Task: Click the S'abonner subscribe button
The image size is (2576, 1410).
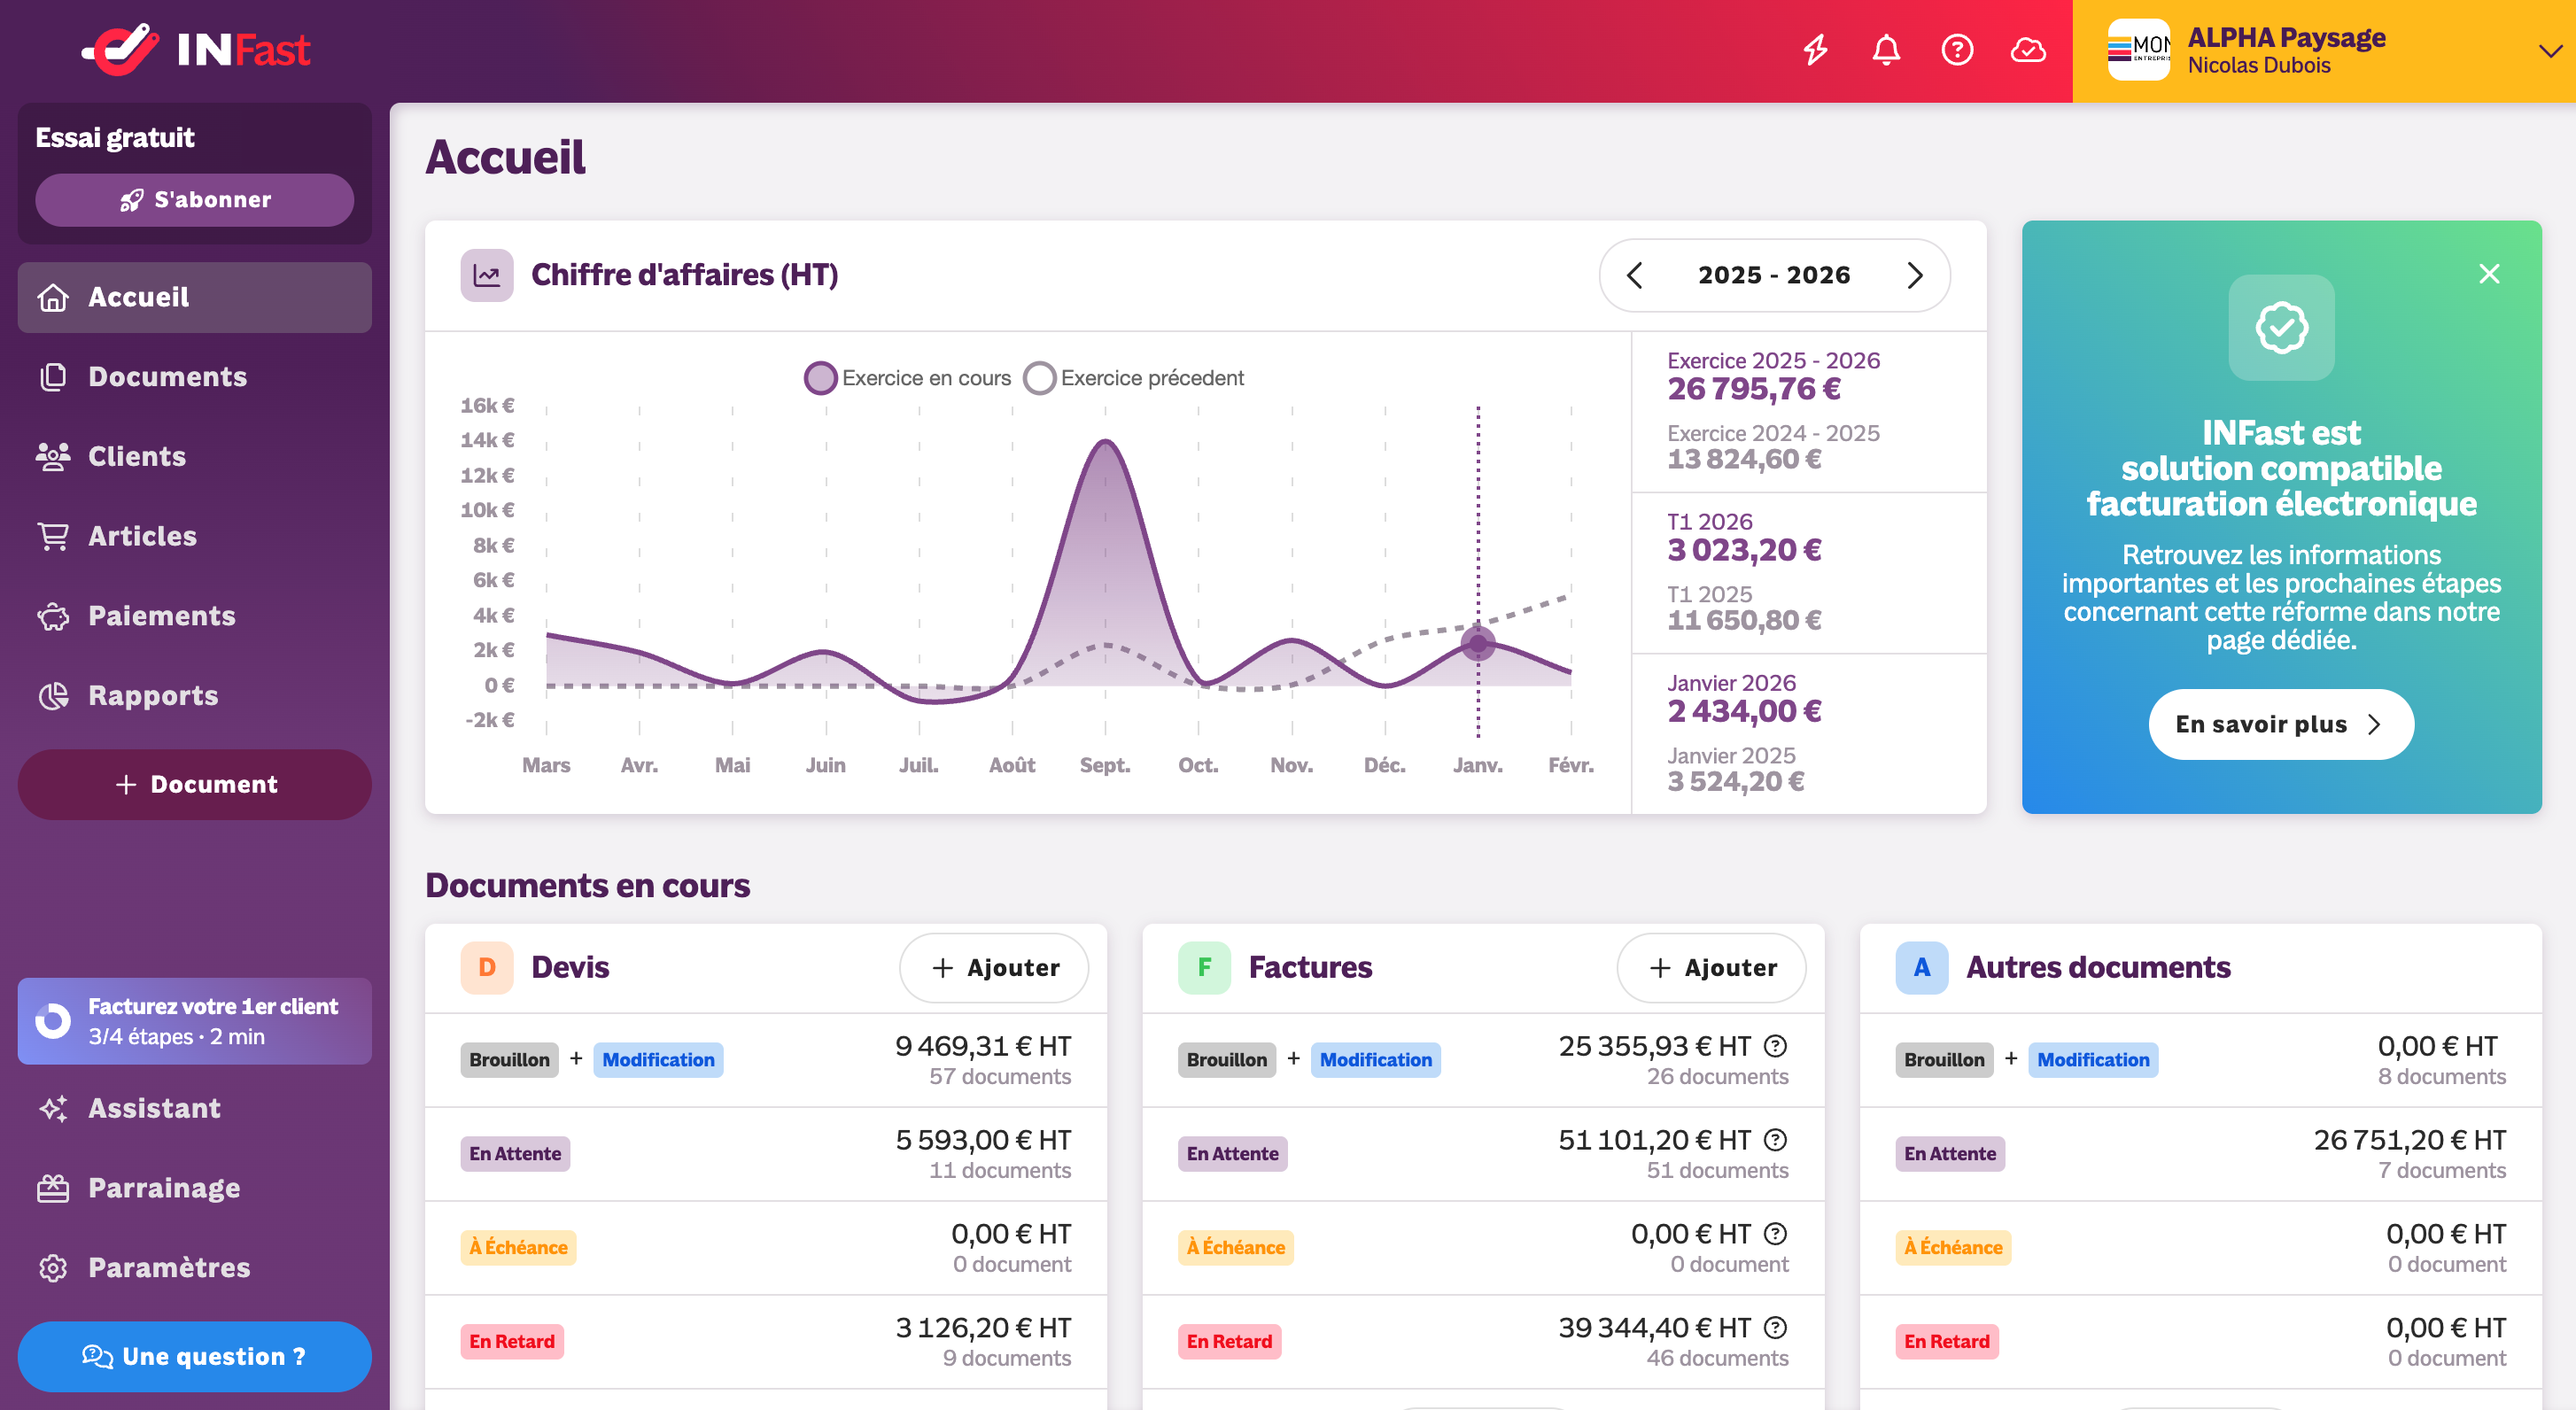Action: (x=194, y=200)
